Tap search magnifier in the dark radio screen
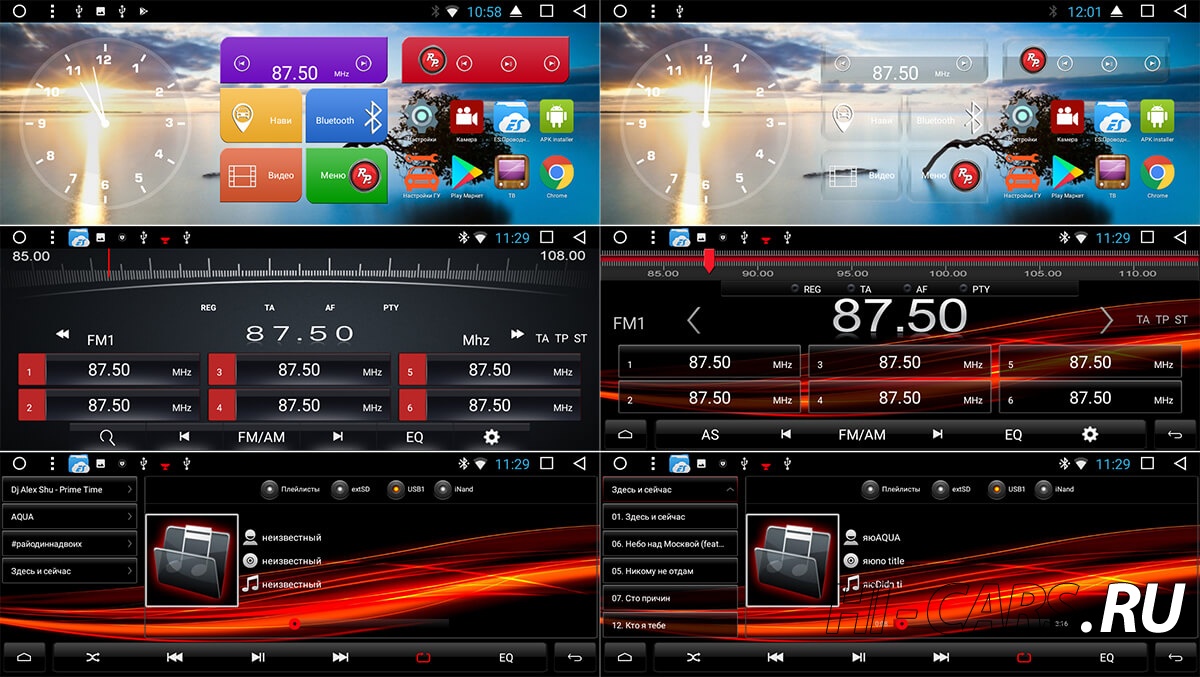1200x677 pixels. (107, 437)
